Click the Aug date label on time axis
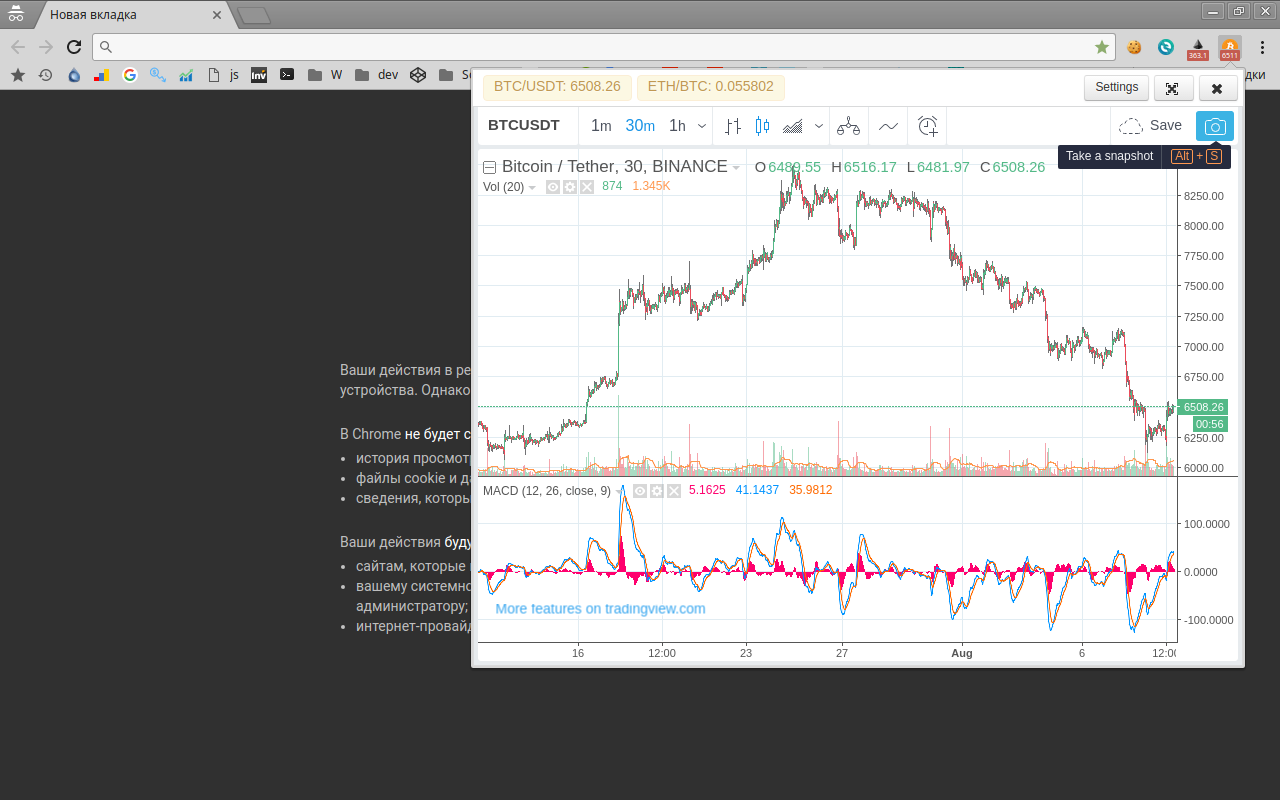Image resolution: width=1280 pixels, height=800 pixels. tap(961, 653)
